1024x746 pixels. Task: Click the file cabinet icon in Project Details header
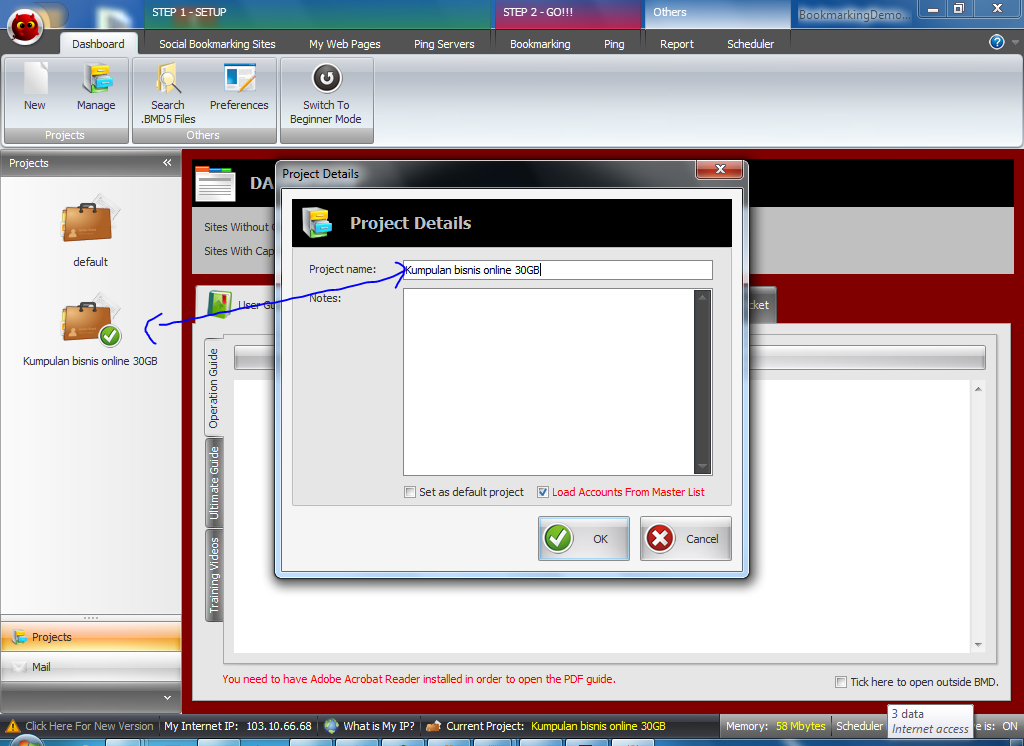click(317, 222)
